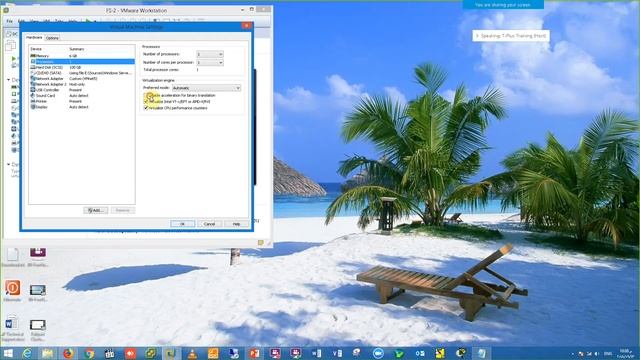Open the Outlook icon in the taskbar
Screen dimensions: 640x360
419,353
